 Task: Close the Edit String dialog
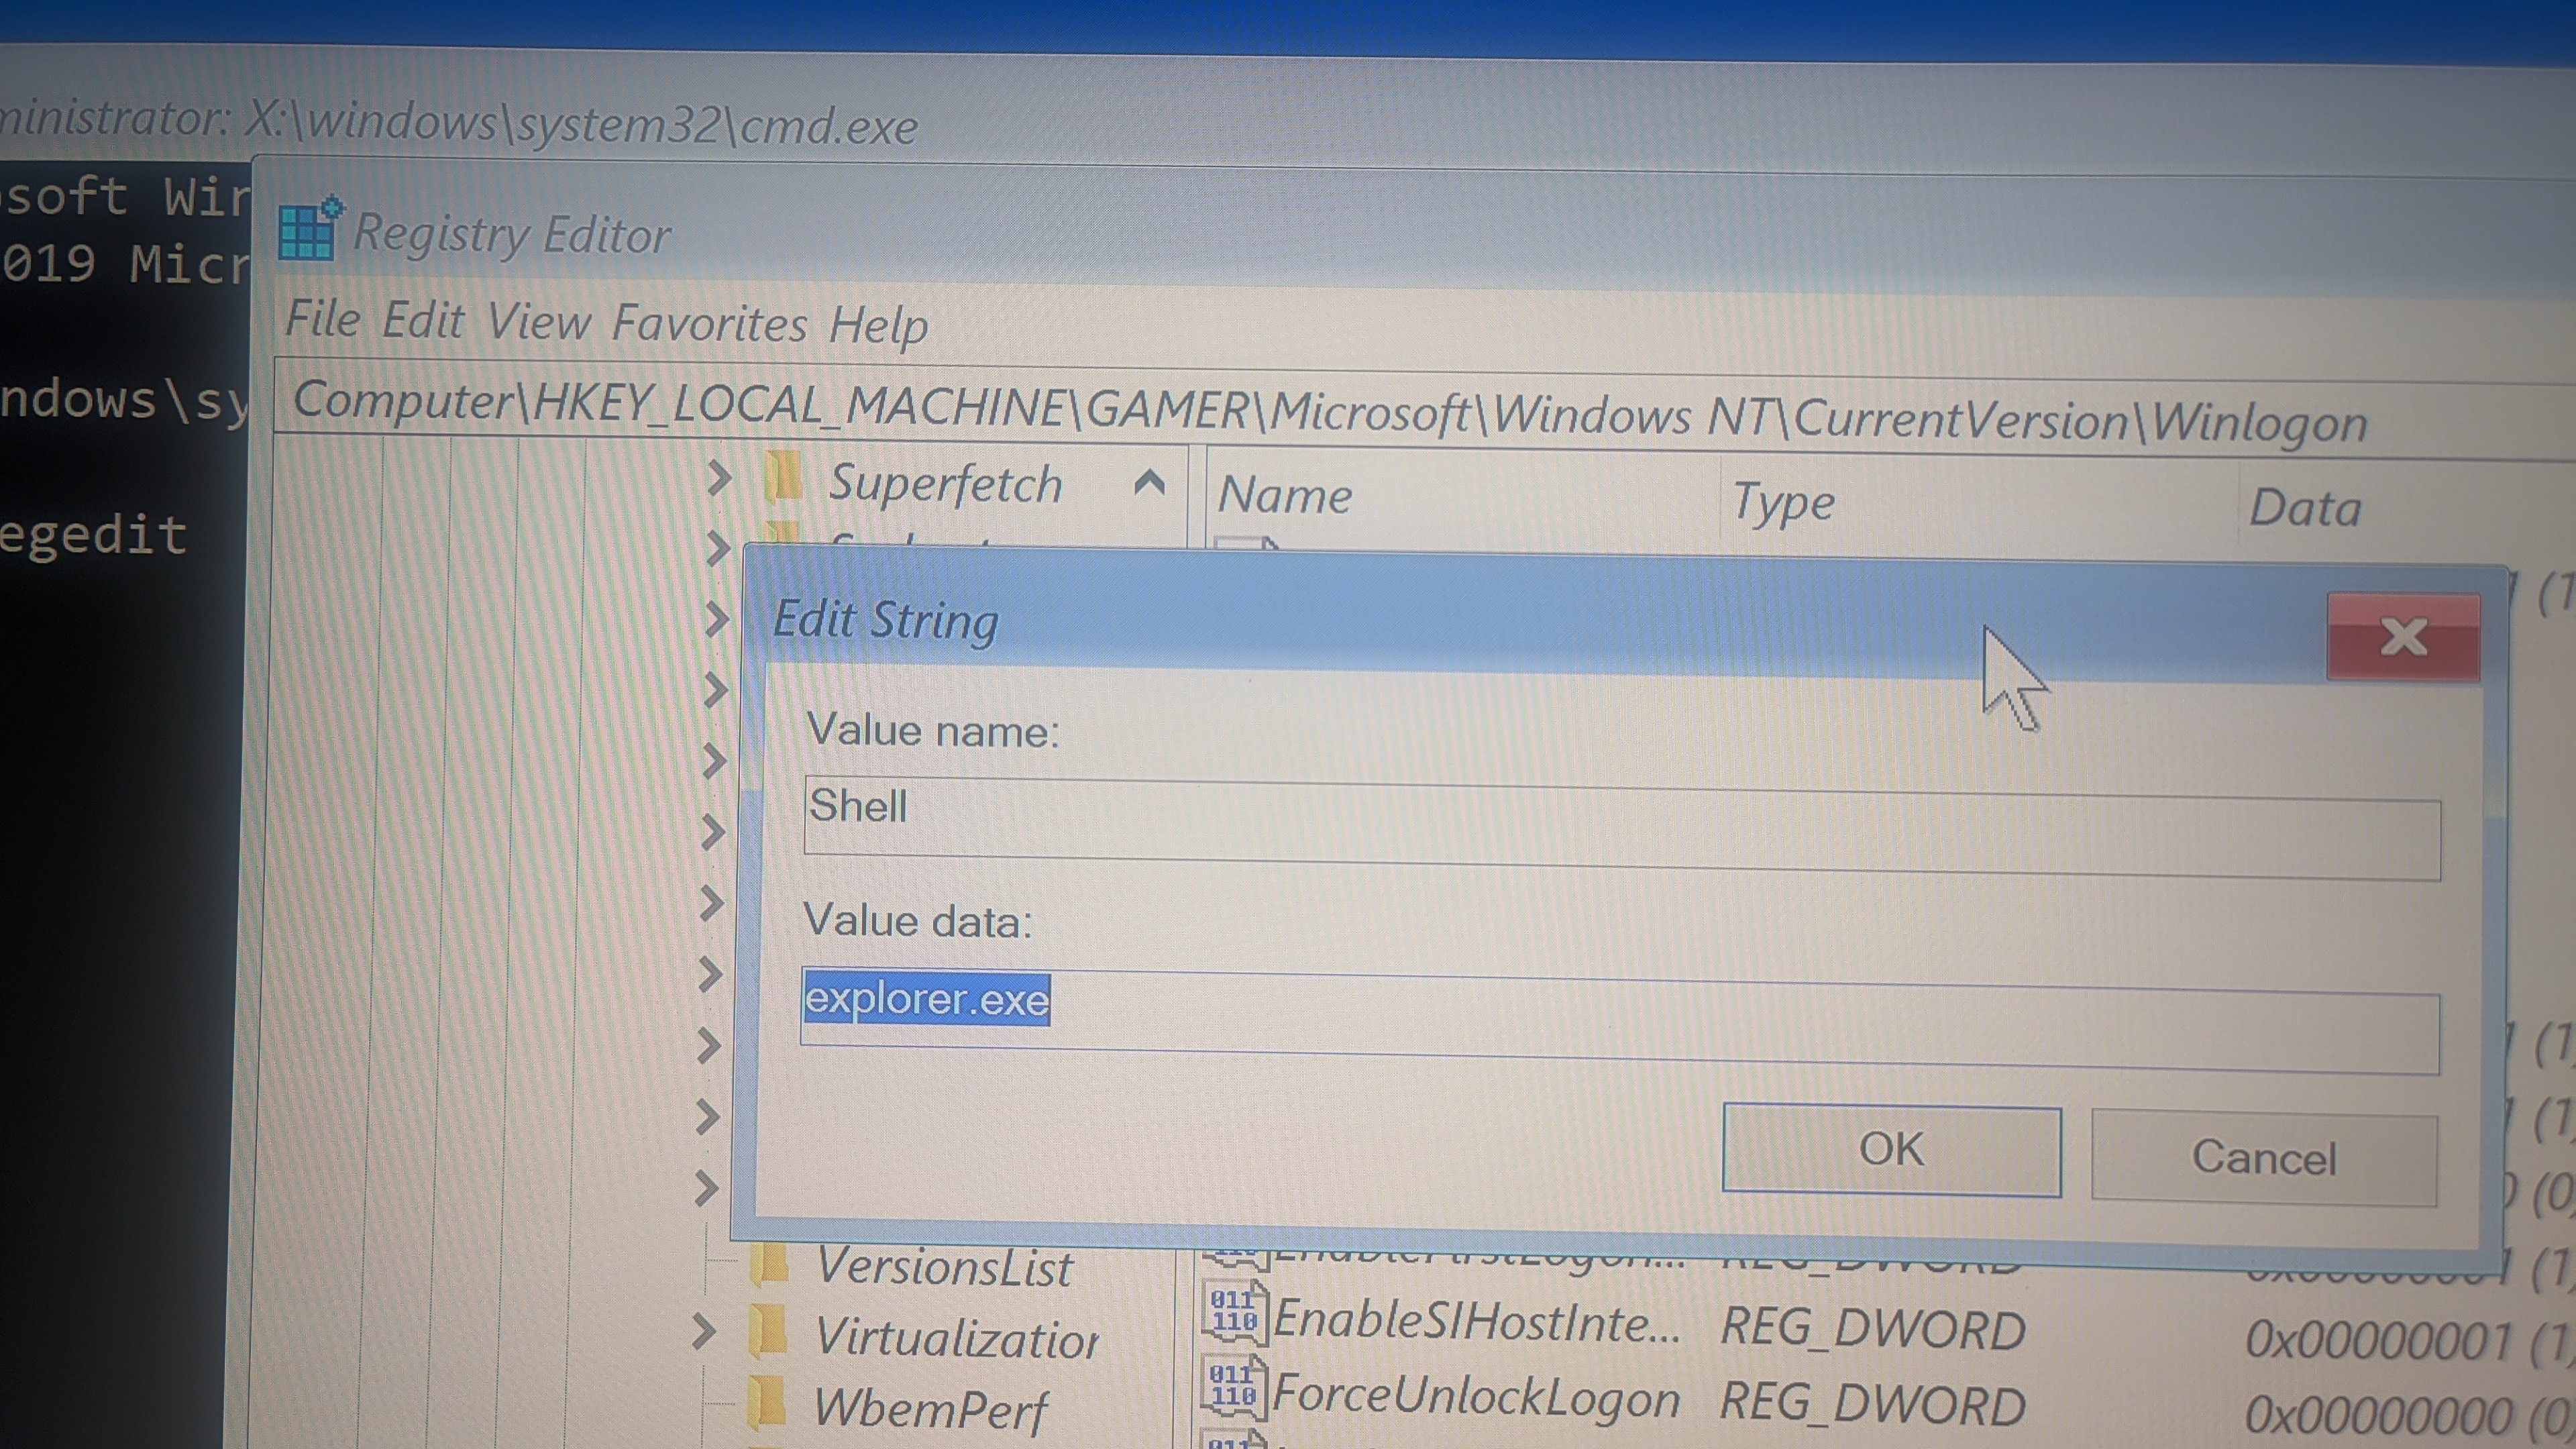[2403, 637]
